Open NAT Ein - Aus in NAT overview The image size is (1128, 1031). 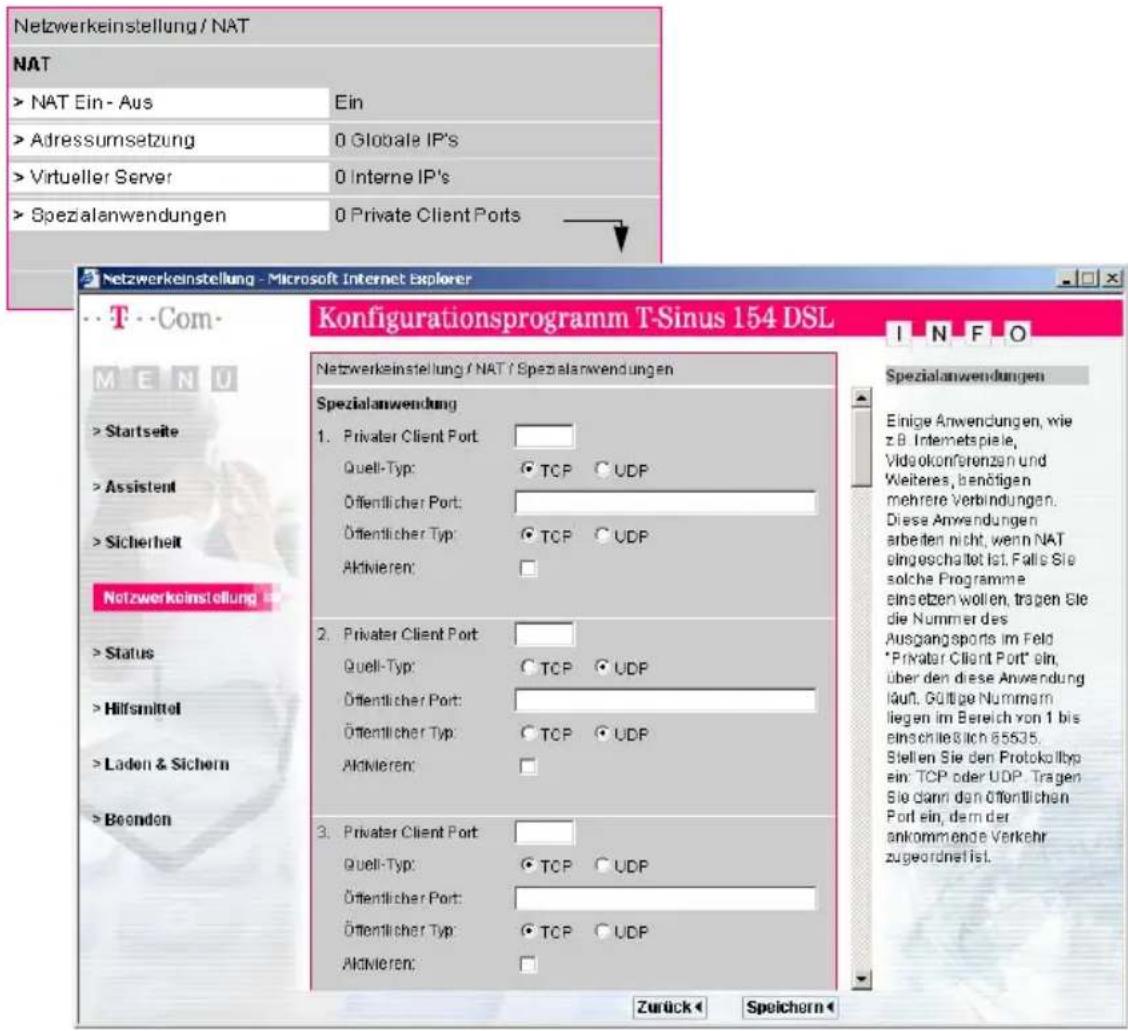coord(170,102)
